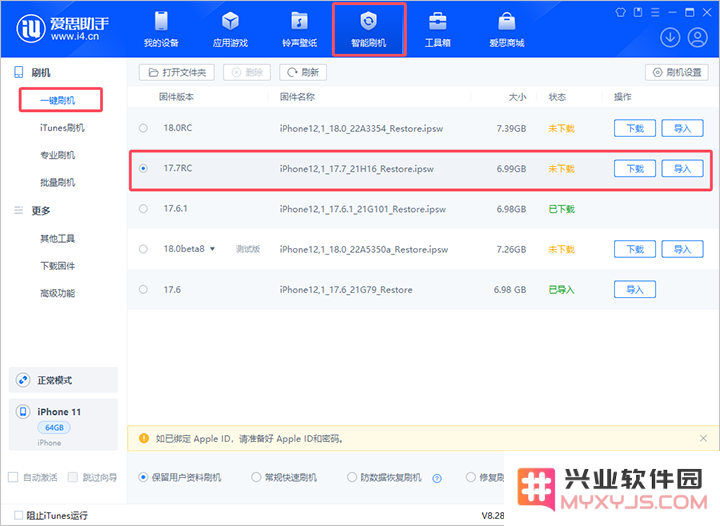The height and width of the screenshot is (526, 720).
Task: Open 其他工具 in the sidebar
Action: click(57, 238)
